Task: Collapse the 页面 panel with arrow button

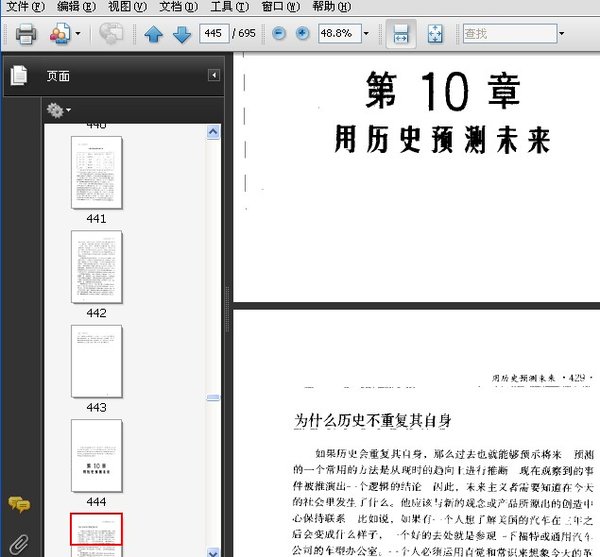Action: point(214,75)
